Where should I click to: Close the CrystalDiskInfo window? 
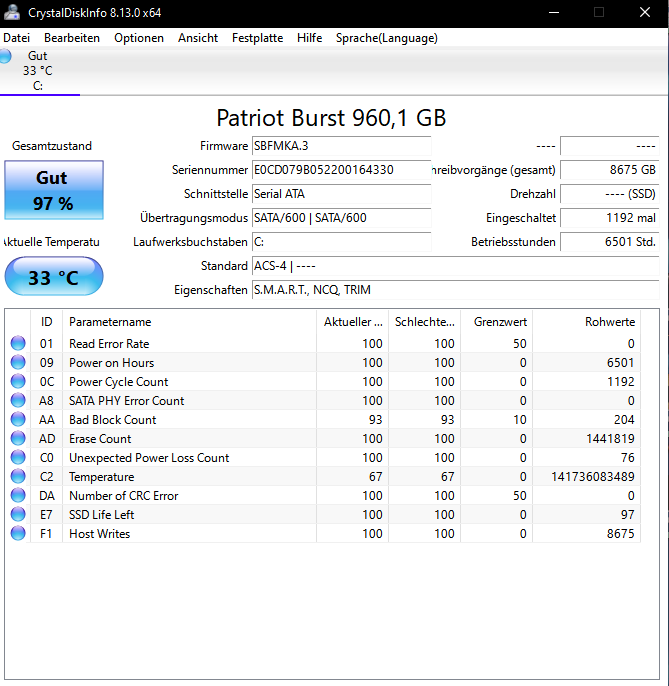point(645,12)
